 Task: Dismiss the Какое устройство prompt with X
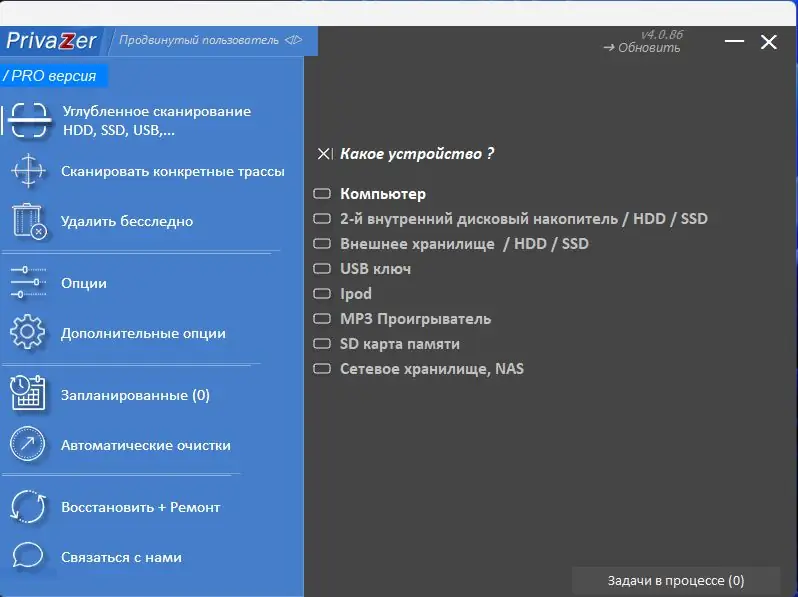[x=324, y=154]
